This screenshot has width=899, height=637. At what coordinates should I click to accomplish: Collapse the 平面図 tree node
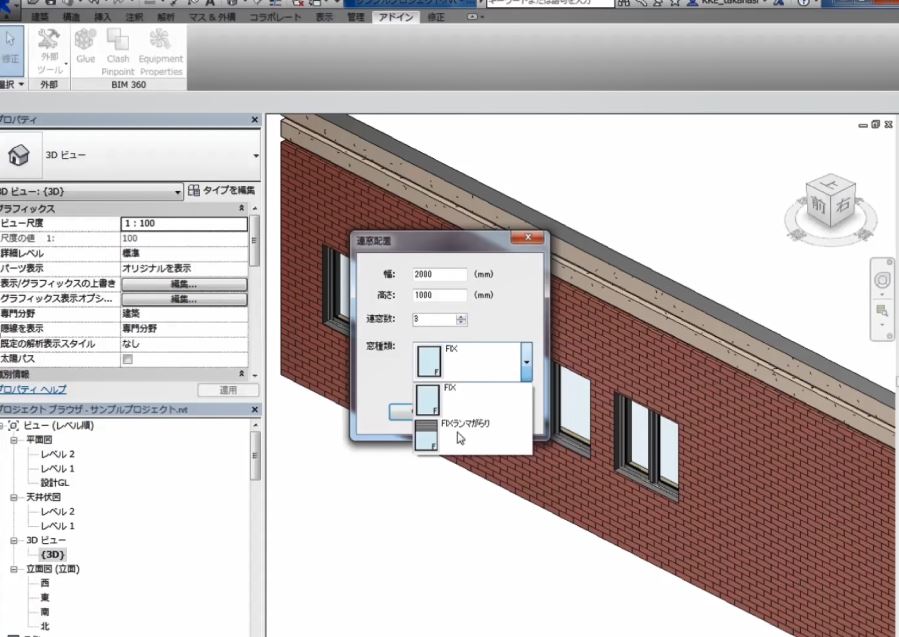coord(14,440)
